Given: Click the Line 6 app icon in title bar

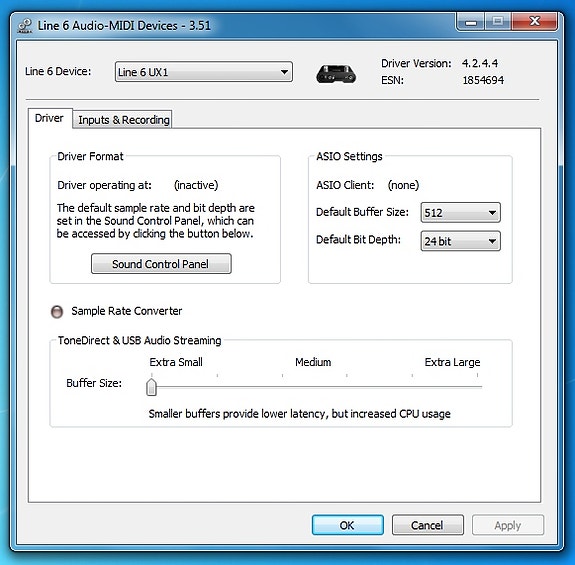Looking at the screenshot, I should tap(25, 26).
